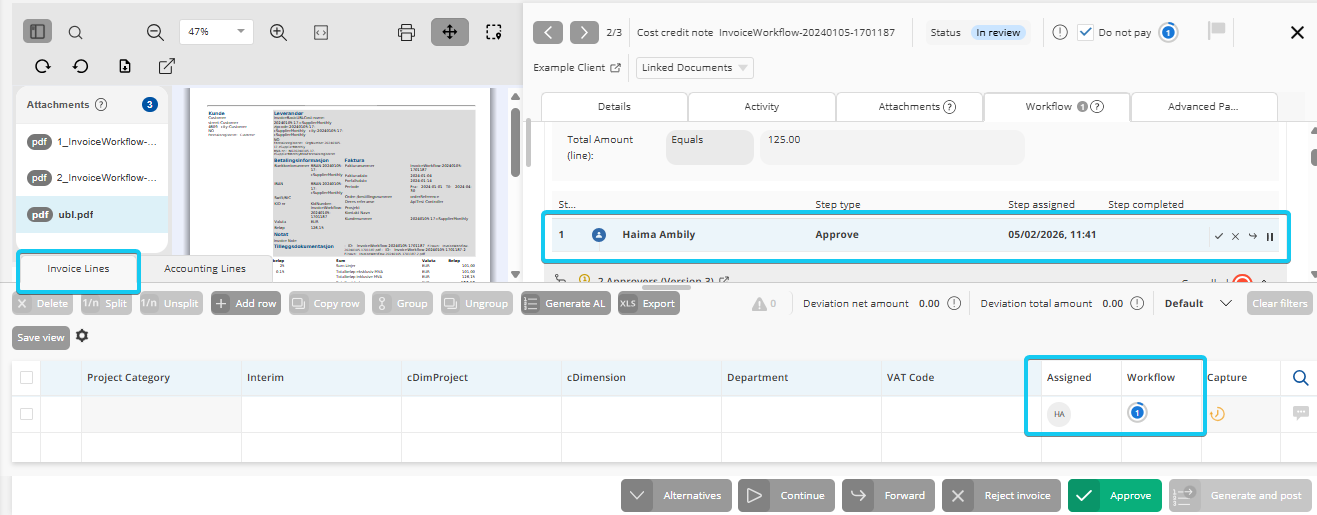Image resolution: width=1317 pixels, height=515 pixels.
Task: Switch to the Activity tab
Action: [x=761, y=107]
